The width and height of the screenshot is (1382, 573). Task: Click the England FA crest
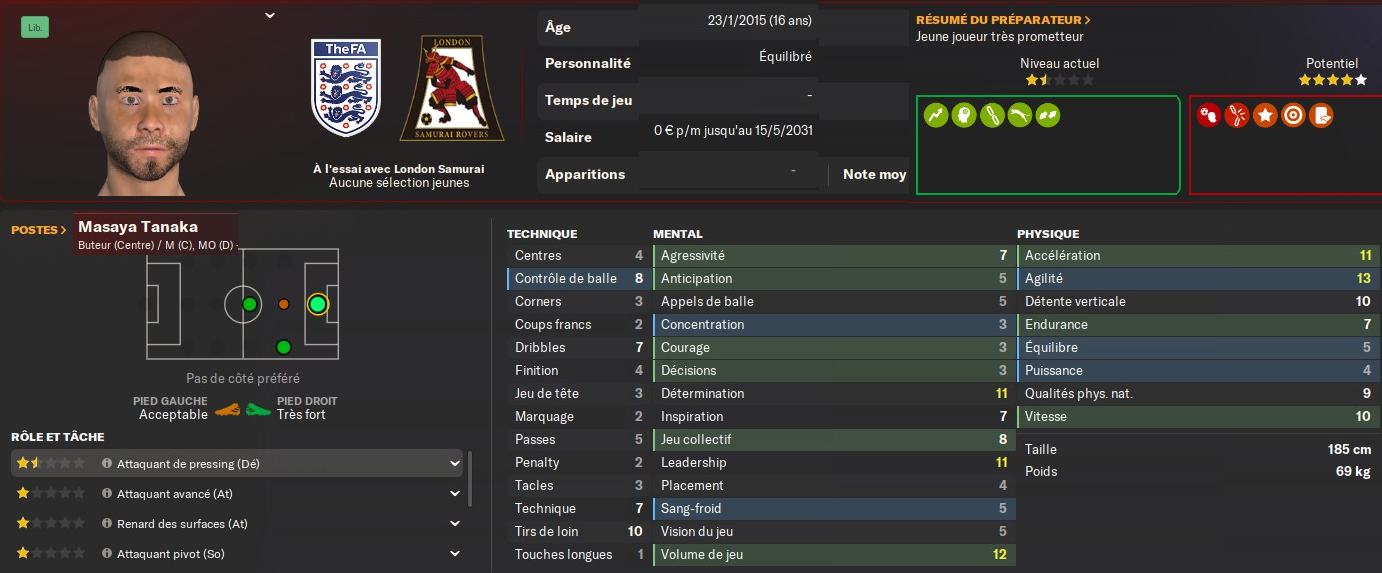tap(346, 88)
